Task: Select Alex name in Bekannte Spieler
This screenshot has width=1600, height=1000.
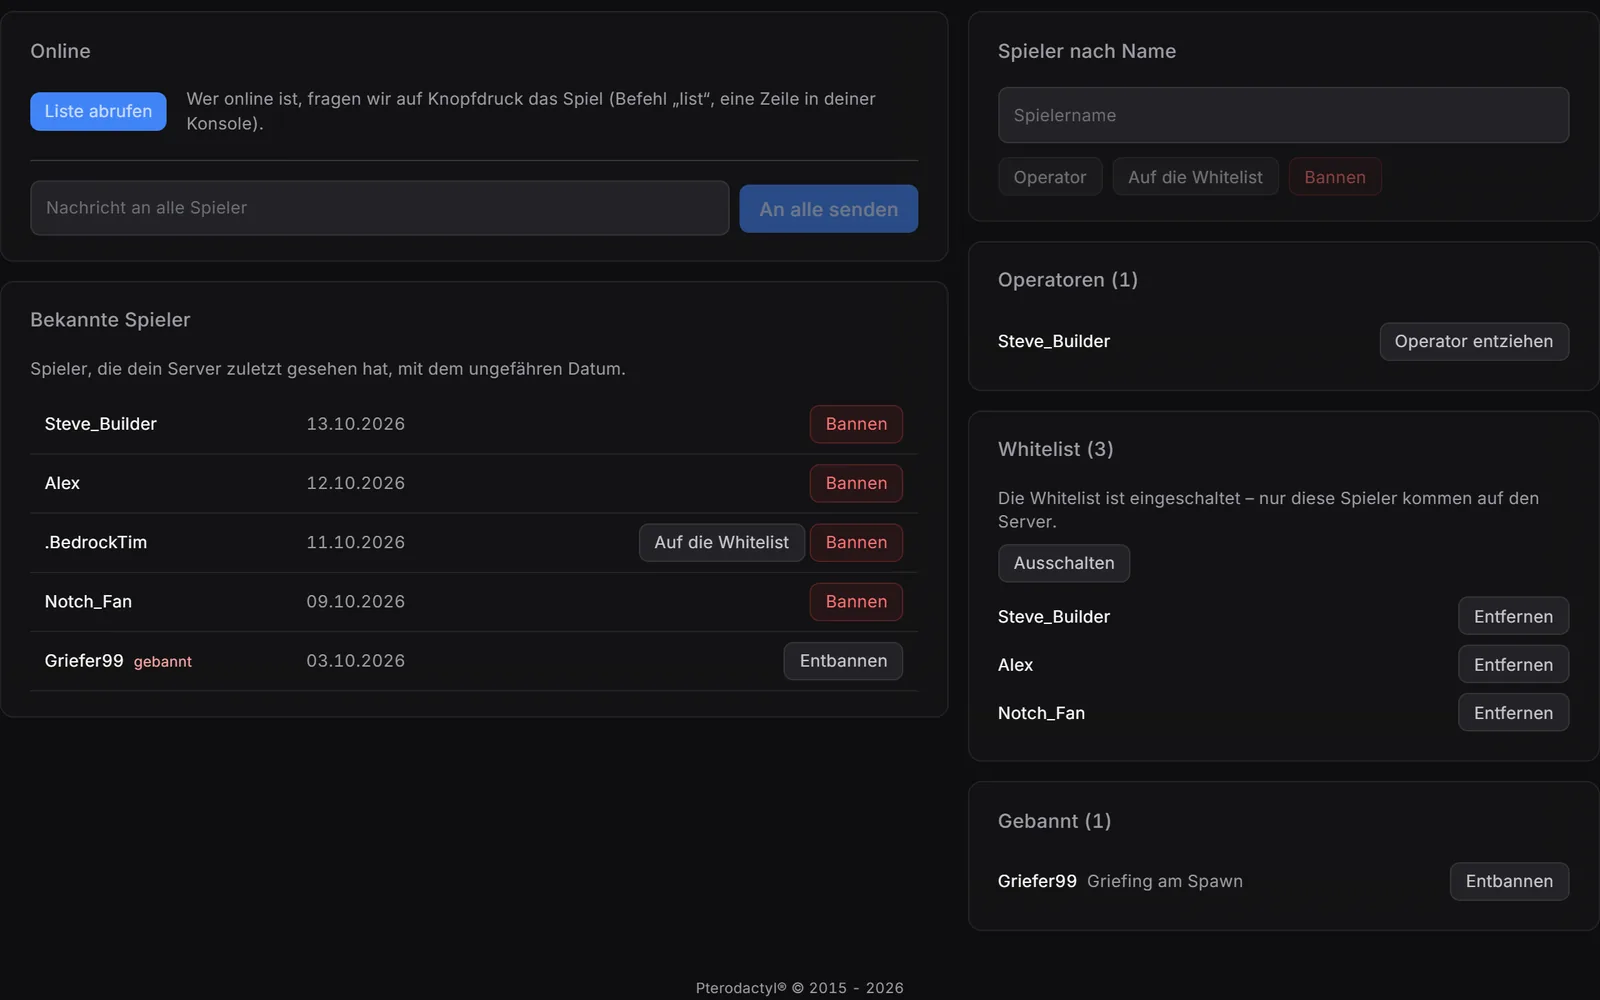Action: pyautogui.click(x=62, y=483)
